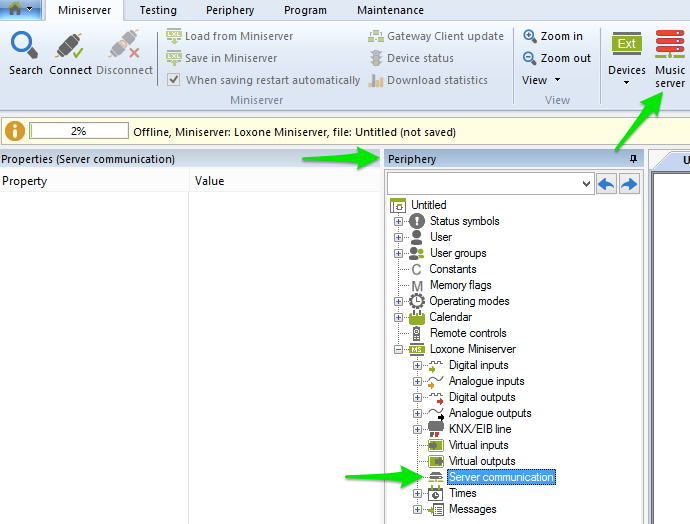Click the Music server icon
The image size is (690, 524).
pyautogui.click(x=670, y=46)
